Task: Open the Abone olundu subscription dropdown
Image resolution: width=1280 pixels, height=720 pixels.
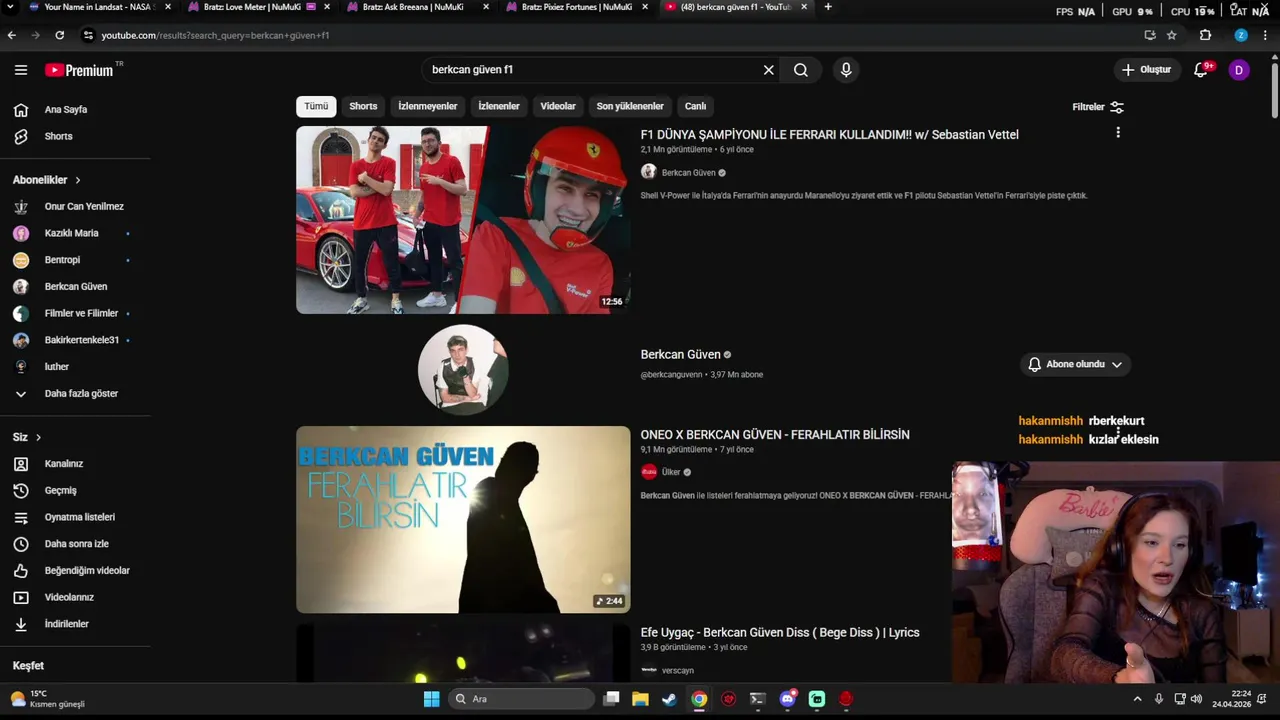Action: (1075, 364)
